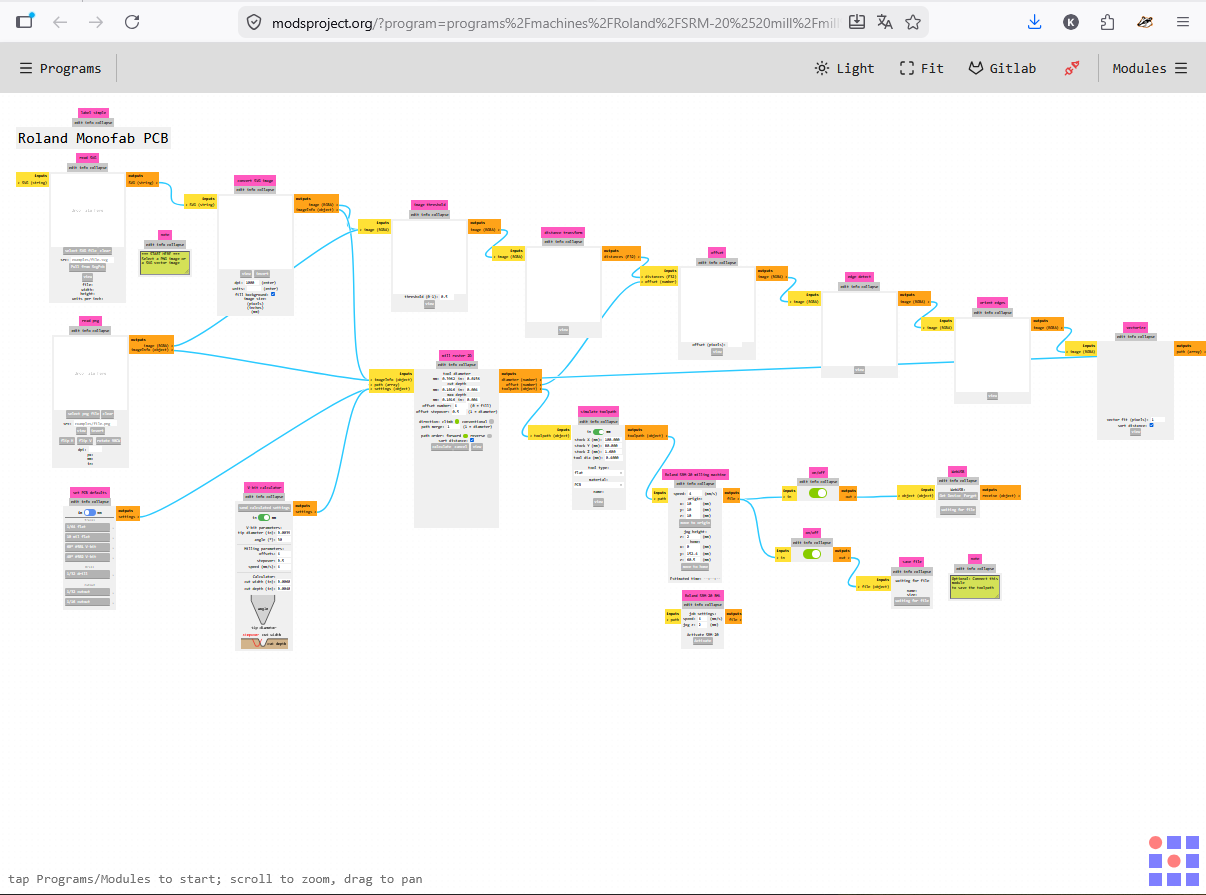The image size is (1206, 895).
Task: Select conventional direction radio in mill raster 2D
Action: 491,421
